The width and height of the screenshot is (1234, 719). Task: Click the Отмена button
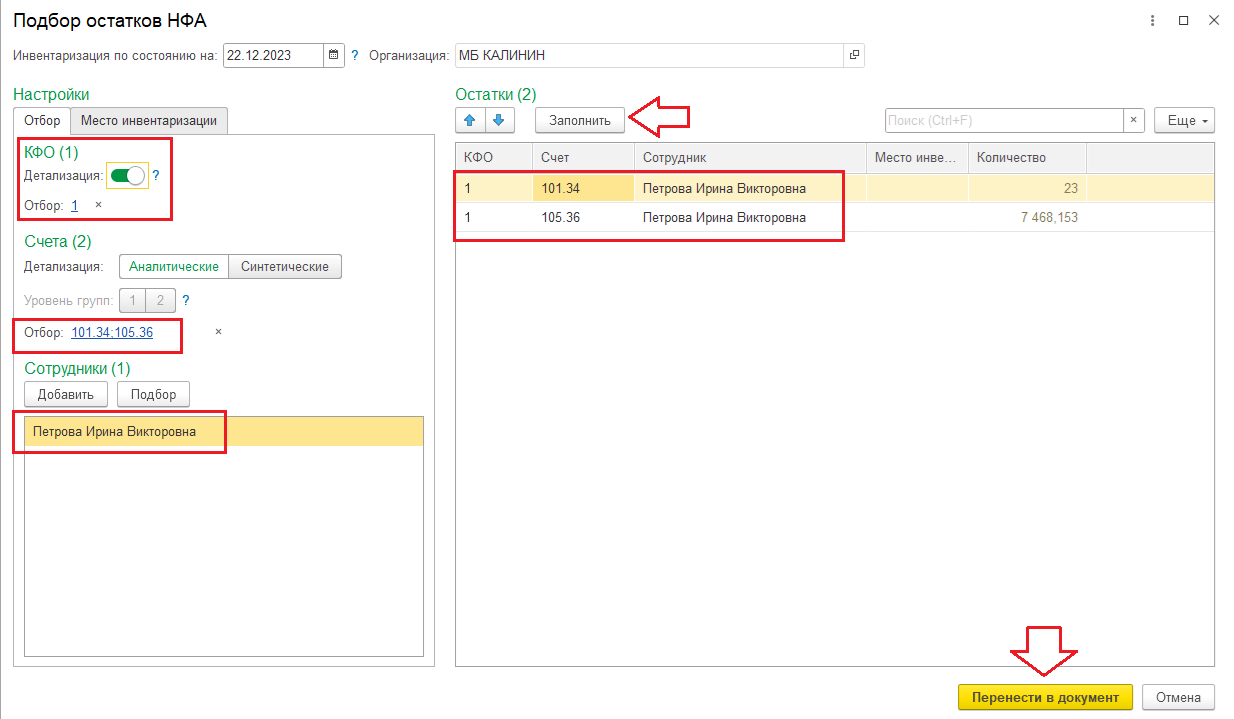(1178, 697)
